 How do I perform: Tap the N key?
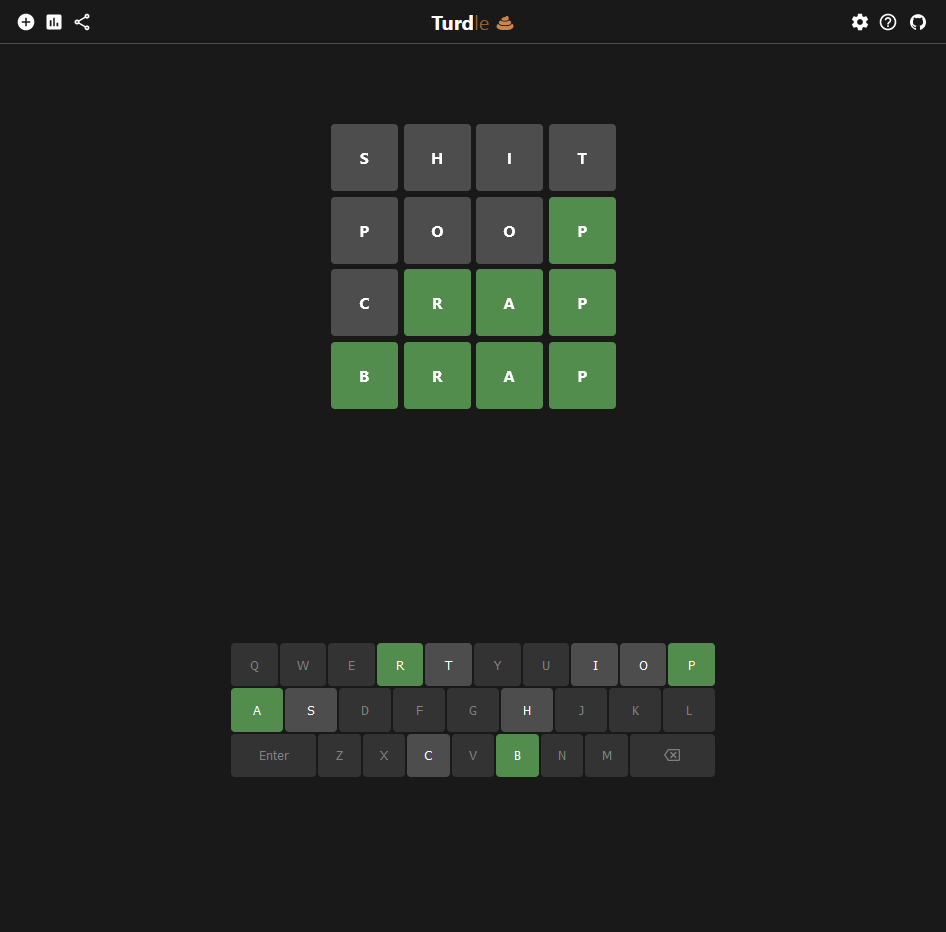pos(562,755)
